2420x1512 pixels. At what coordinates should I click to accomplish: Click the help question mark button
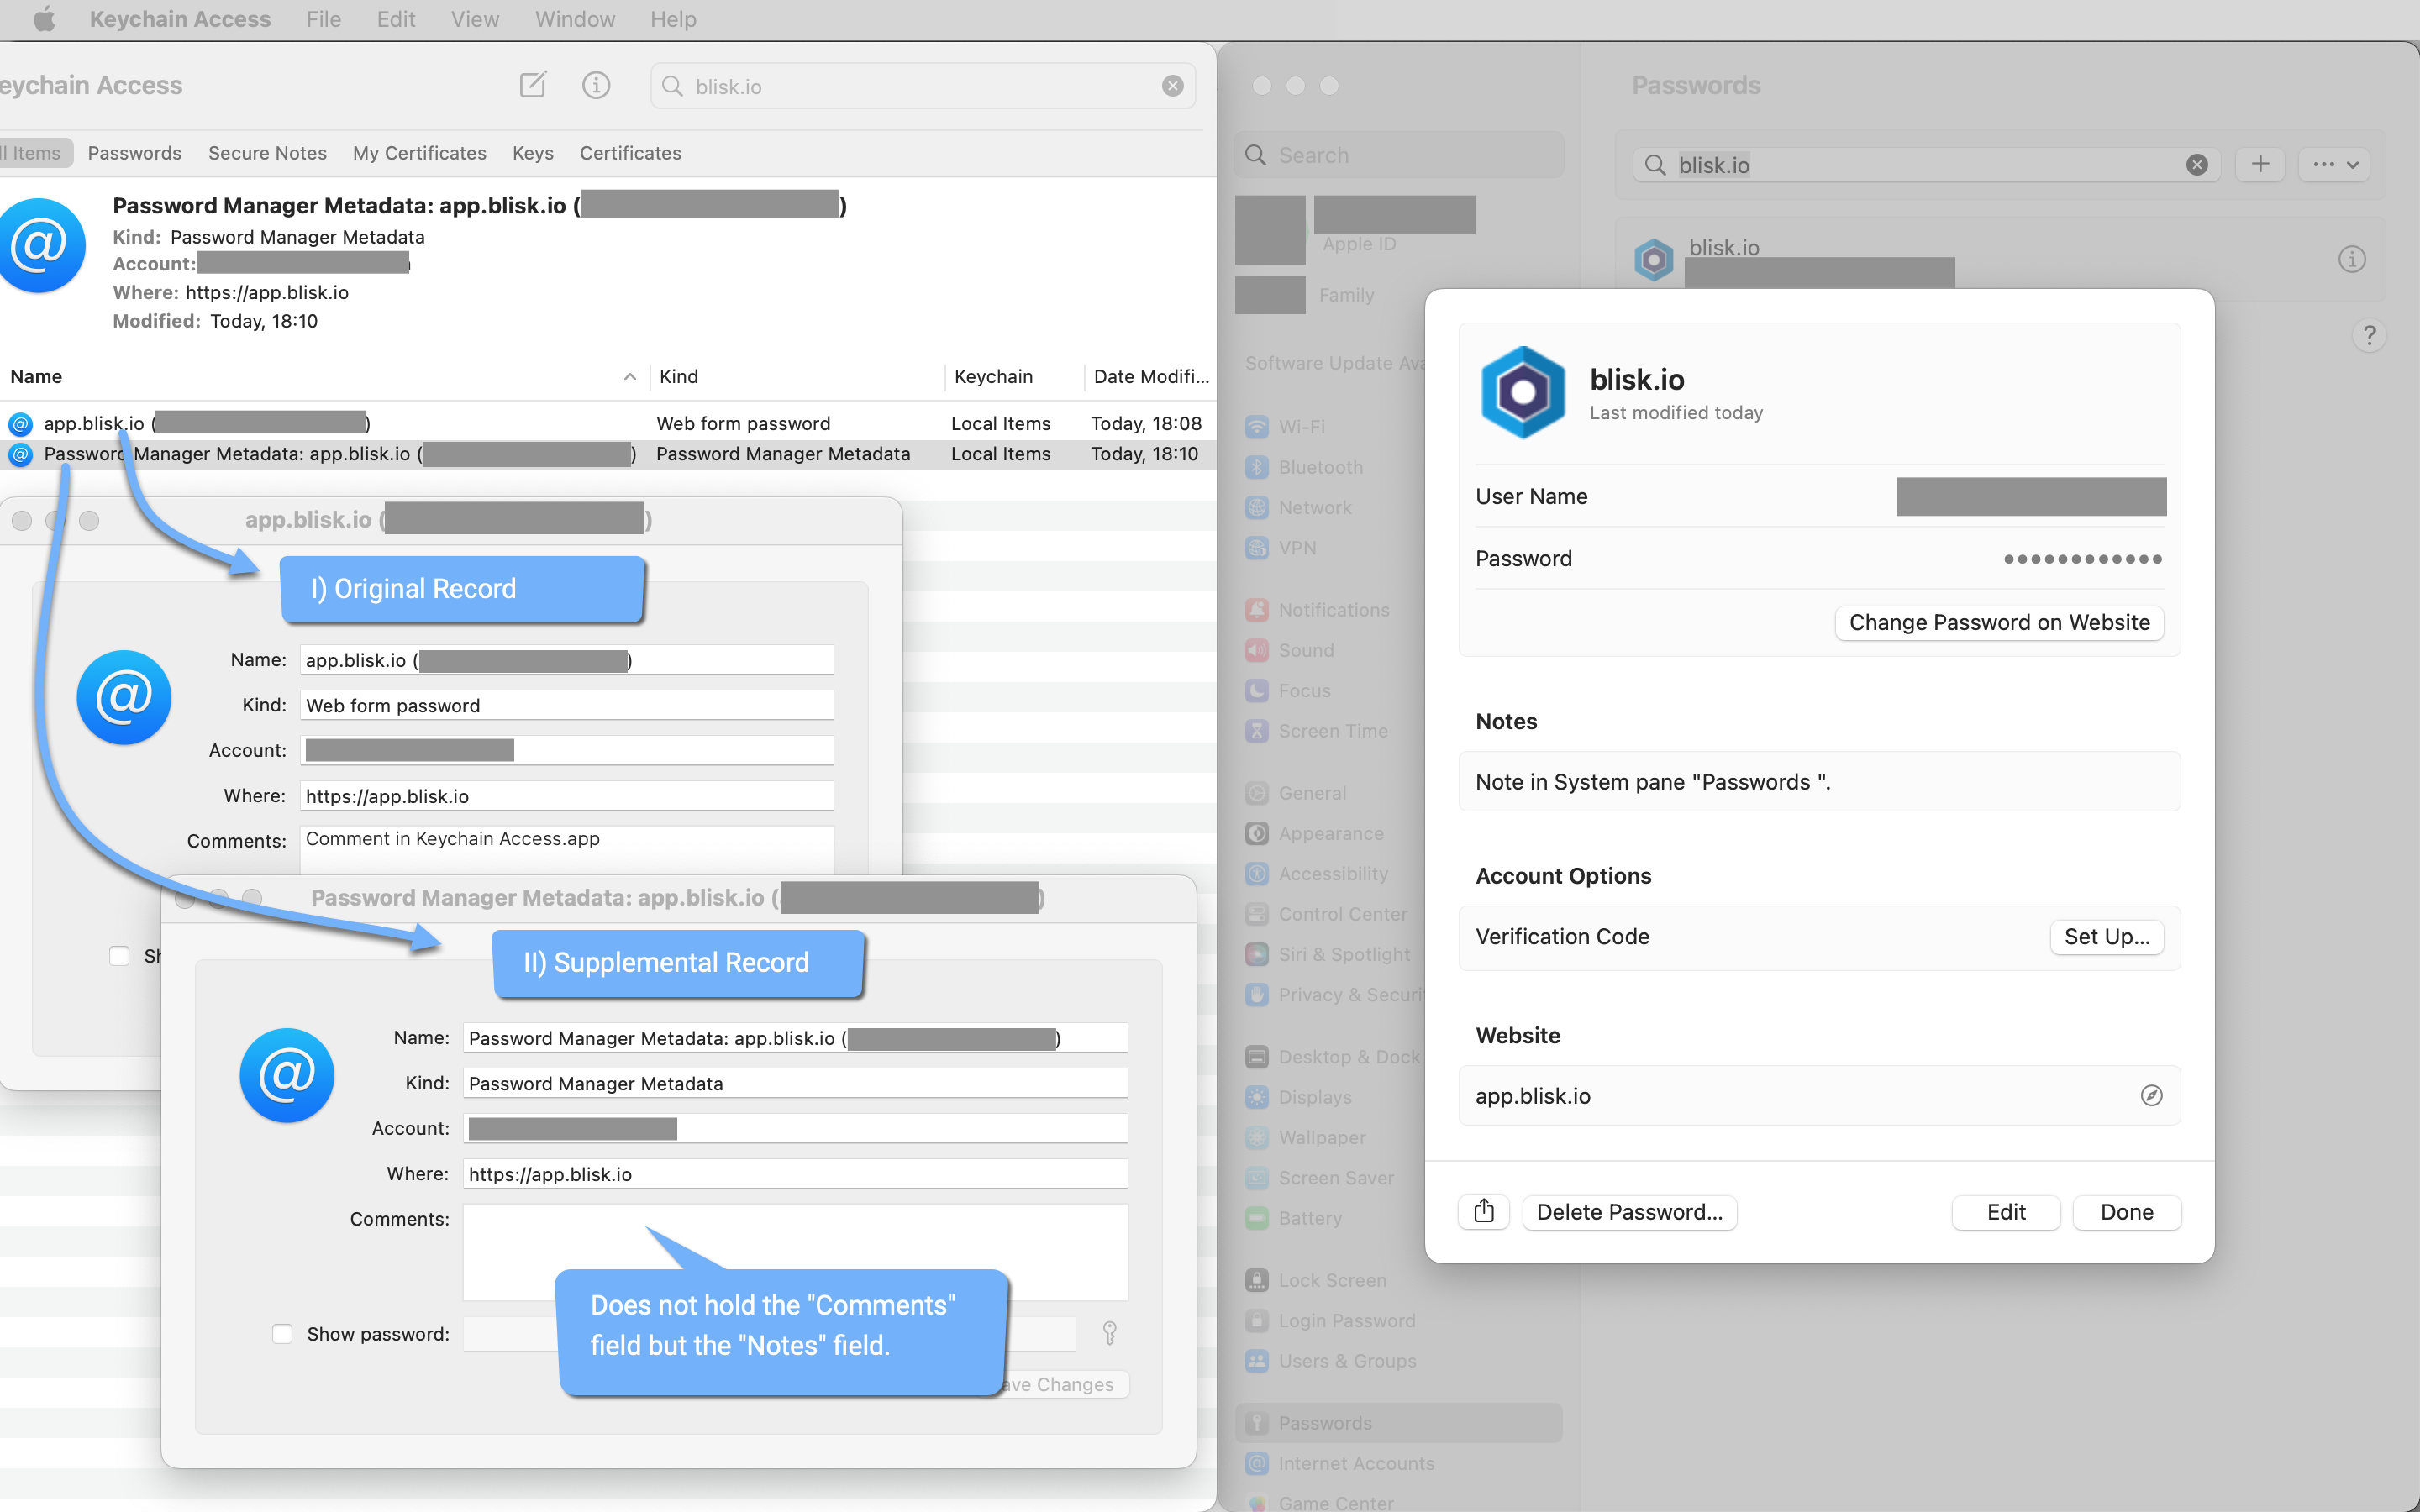[x=2368, y=336]
